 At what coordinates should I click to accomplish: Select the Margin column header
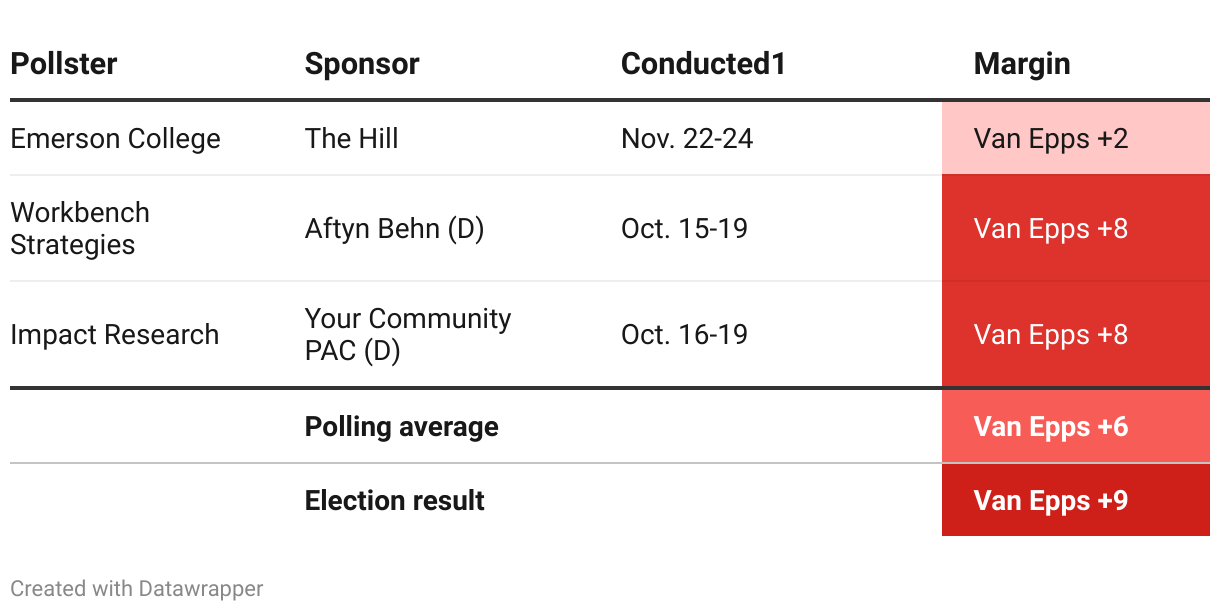pyautogui.click(x=1022, y=64)
